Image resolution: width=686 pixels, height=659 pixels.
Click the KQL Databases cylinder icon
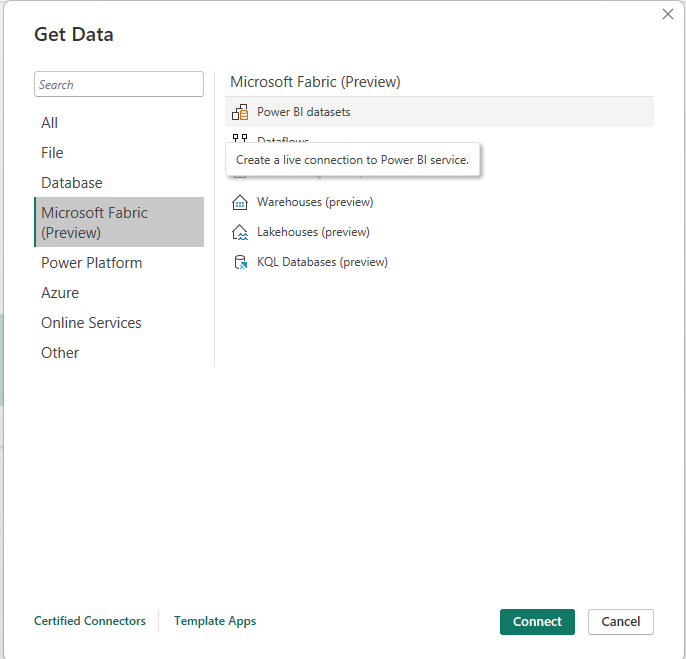click(240, 262)
